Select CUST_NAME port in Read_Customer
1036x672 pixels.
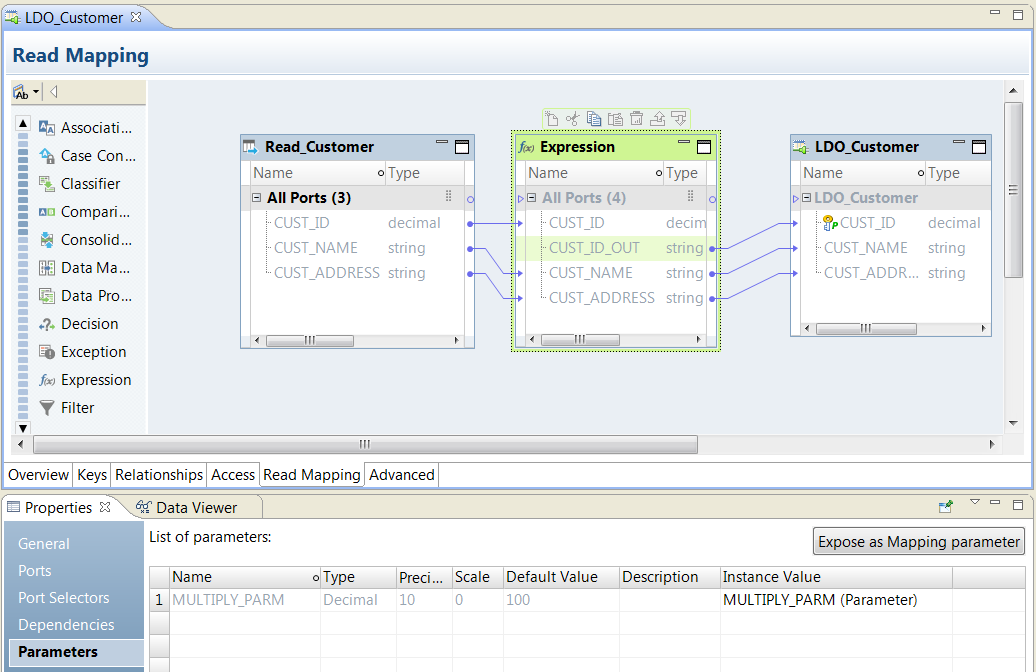[316, 248]
